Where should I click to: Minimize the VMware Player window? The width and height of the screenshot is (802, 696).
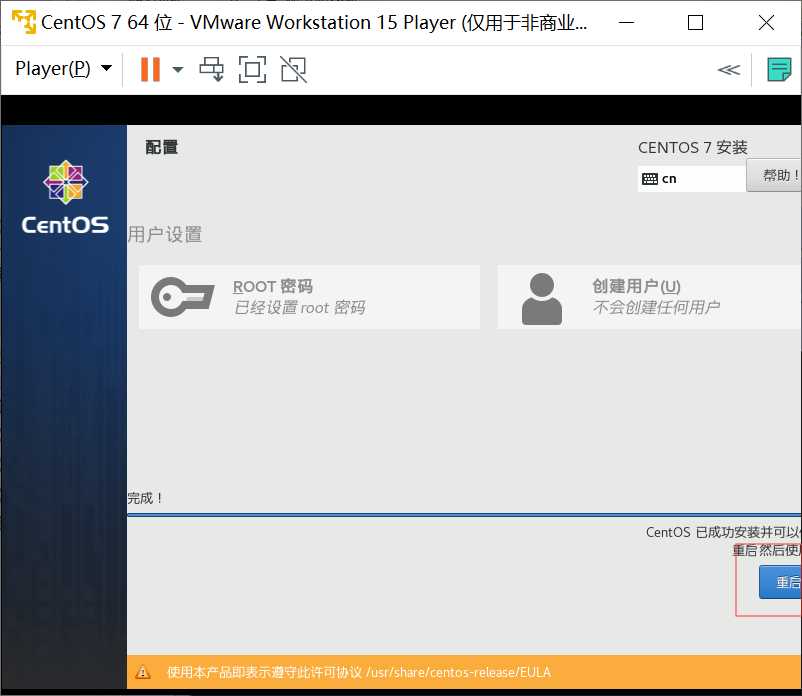point(627,23)
